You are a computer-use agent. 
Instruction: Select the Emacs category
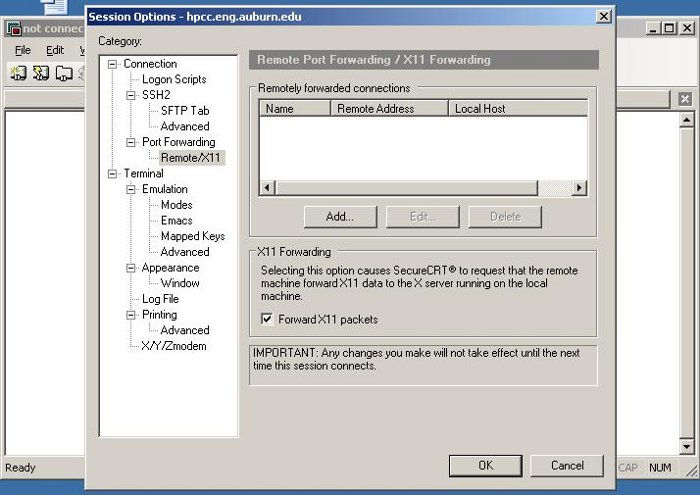[x=176, y=220]
